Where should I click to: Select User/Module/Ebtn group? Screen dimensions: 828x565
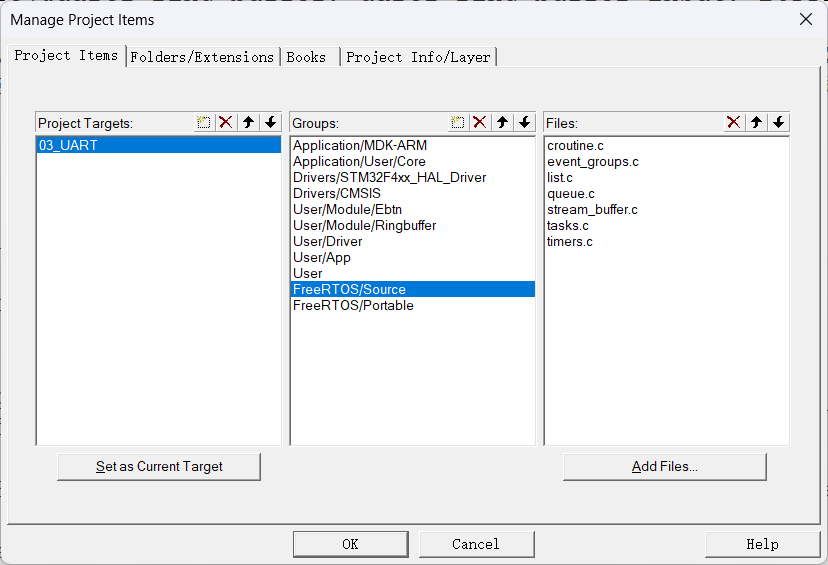click(x=413, y=210)
